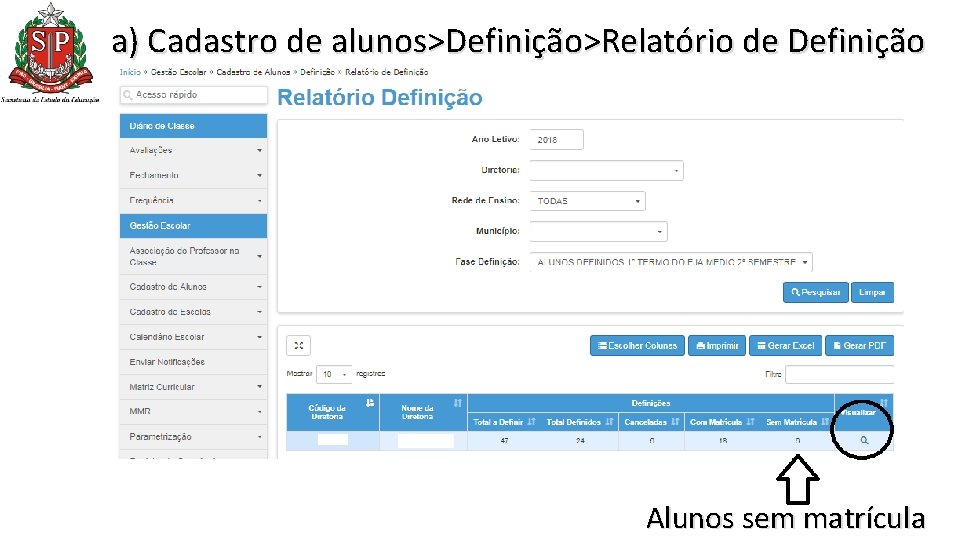Viewport: 960px width, 540px height.
Task: Select the Gestão Escolar section
Action: pos(193,225)
